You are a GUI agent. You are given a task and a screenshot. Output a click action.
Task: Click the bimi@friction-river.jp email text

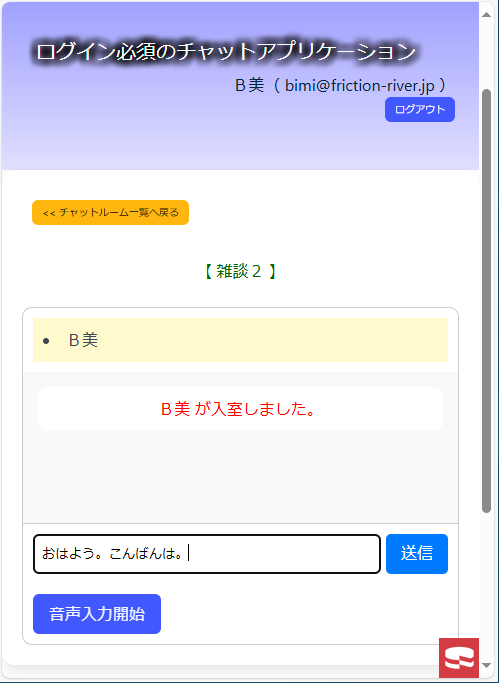pyautogui.click(x=359, y=85)
